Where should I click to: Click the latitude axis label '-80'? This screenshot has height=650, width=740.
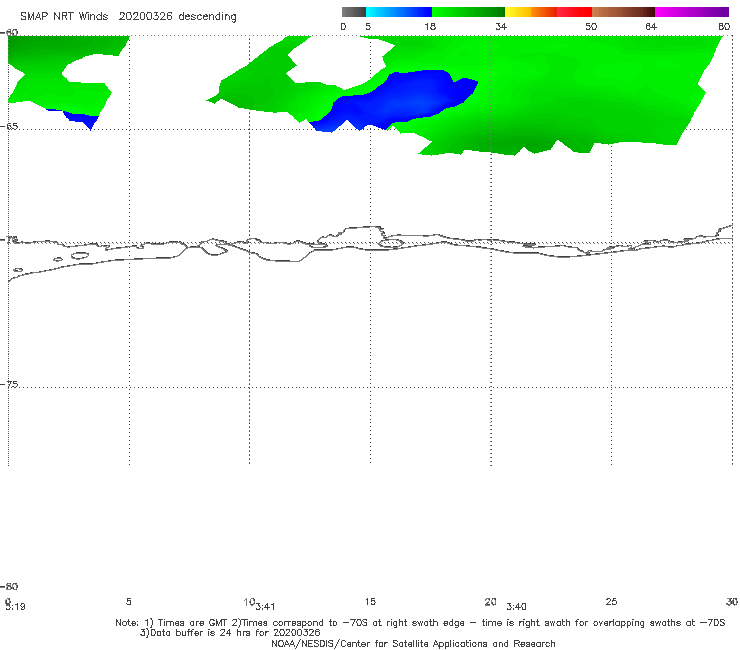point(9,586)
